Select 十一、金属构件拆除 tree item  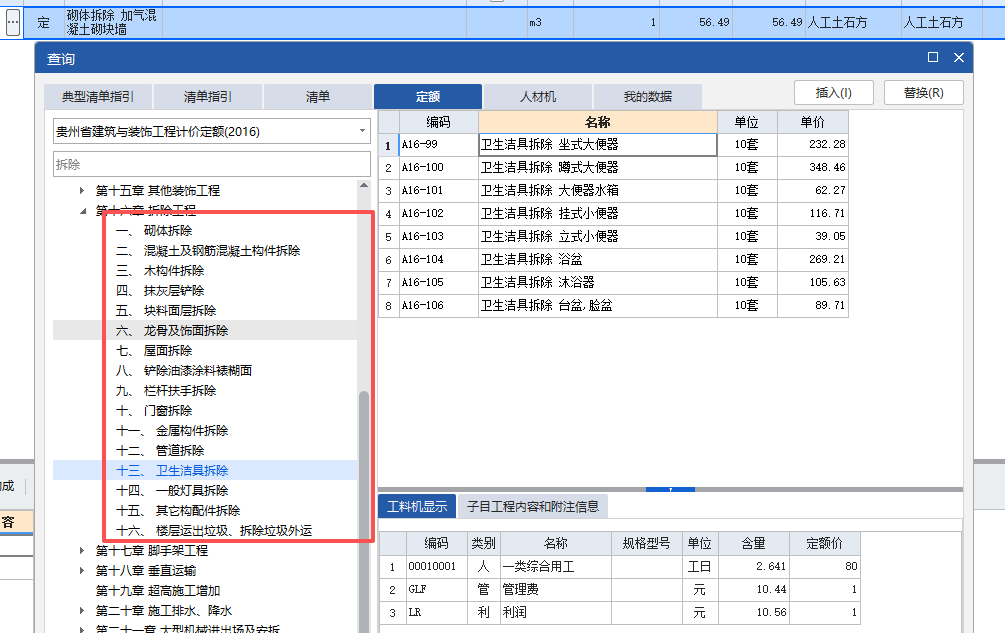pos(172,431)
